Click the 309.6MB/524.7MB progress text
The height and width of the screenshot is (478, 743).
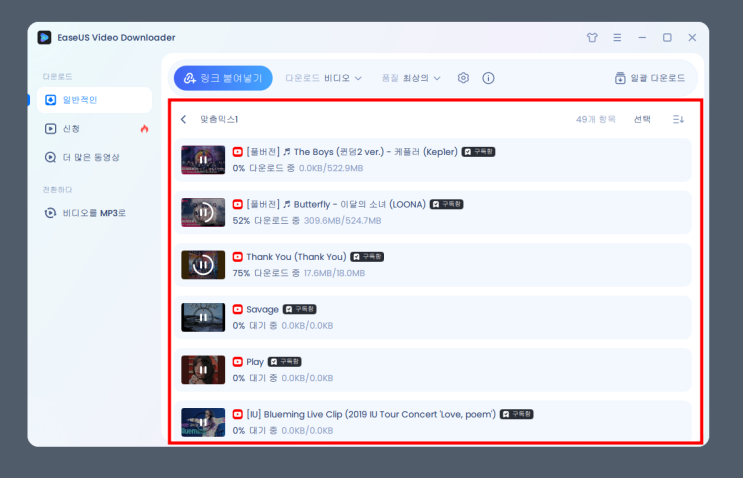pos(343,221)
